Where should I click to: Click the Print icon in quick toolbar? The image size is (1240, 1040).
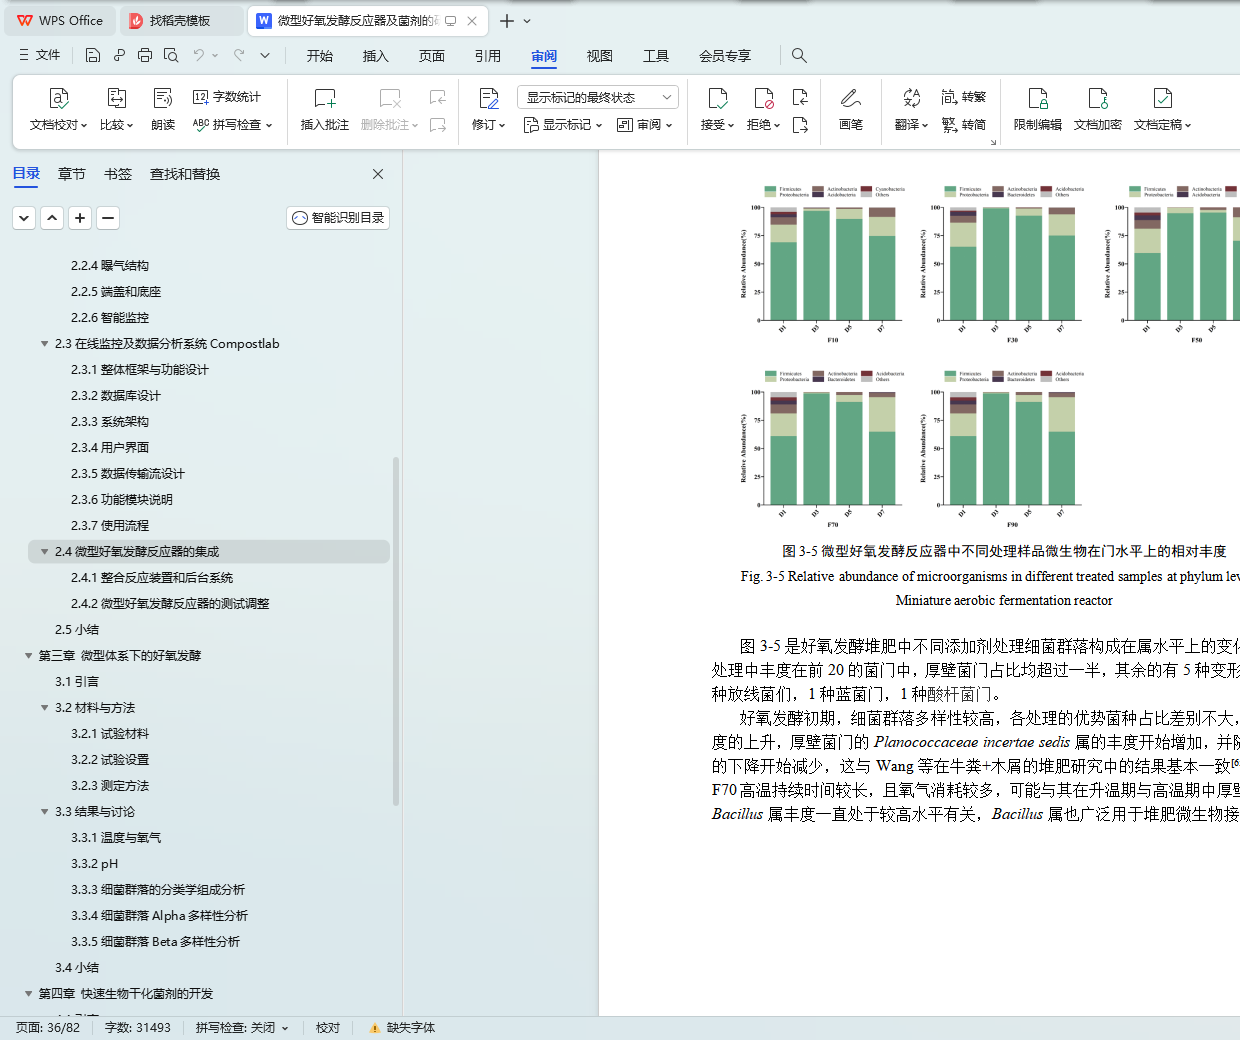click(145, 55)
